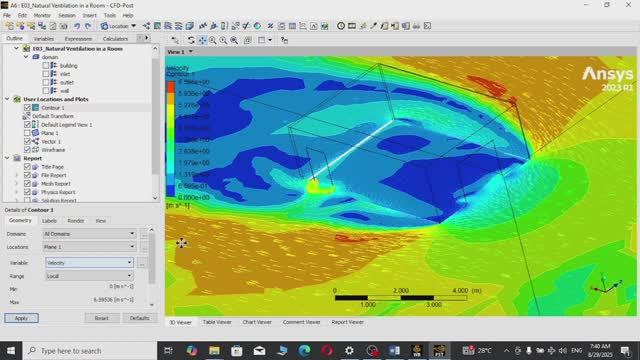The image size is (640, 360).
Task: Open the Variable combo box showing Velocity
Action: 89,263
